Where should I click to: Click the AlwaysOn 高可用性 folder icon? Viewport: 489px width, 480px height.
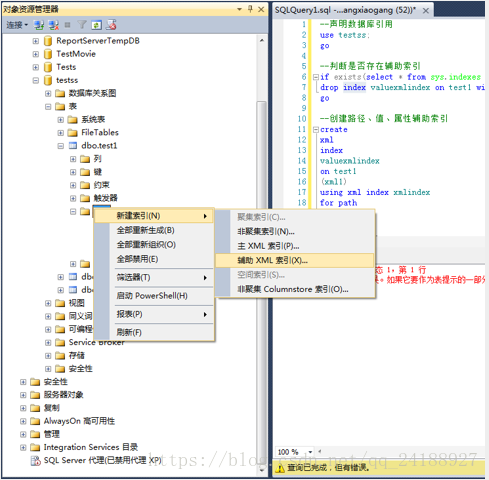point(35,421)
